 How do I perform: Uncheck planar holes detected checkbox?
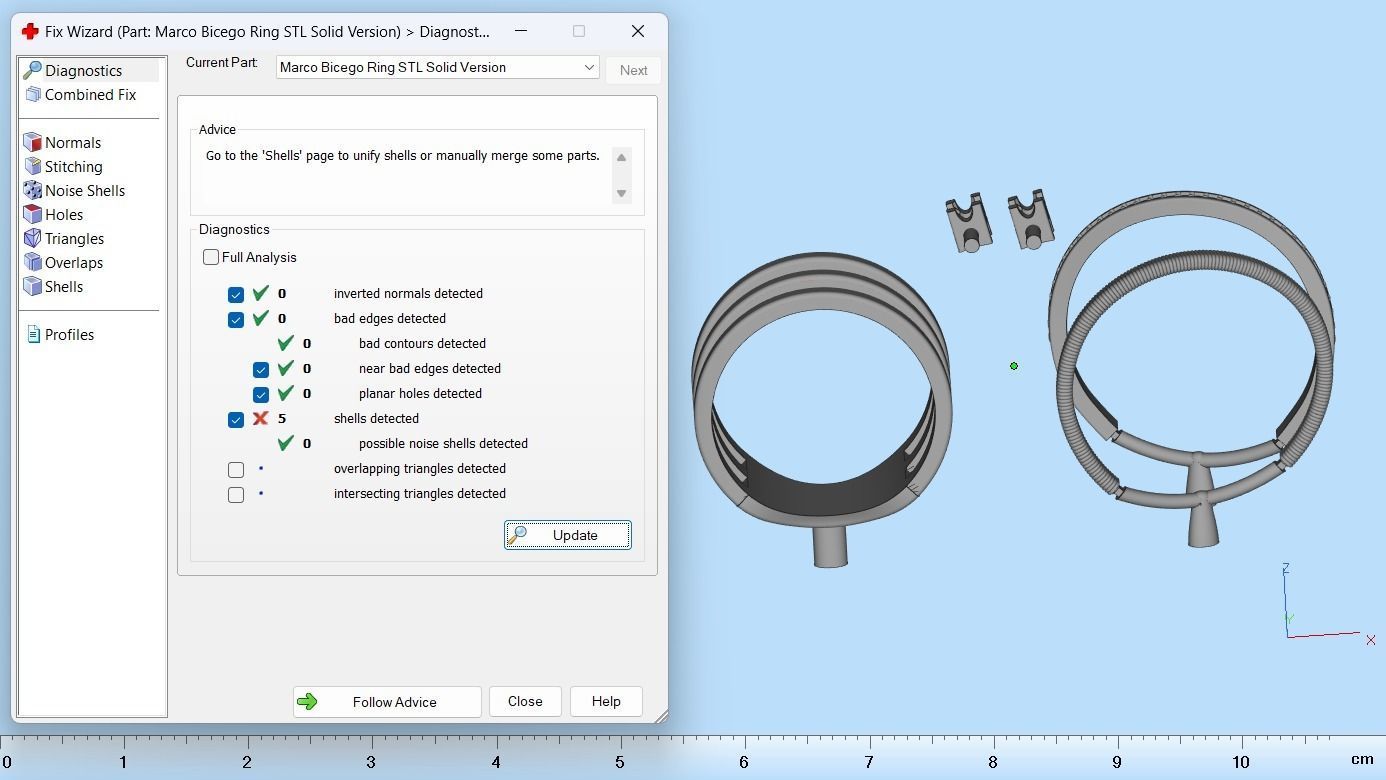[261, 394]
